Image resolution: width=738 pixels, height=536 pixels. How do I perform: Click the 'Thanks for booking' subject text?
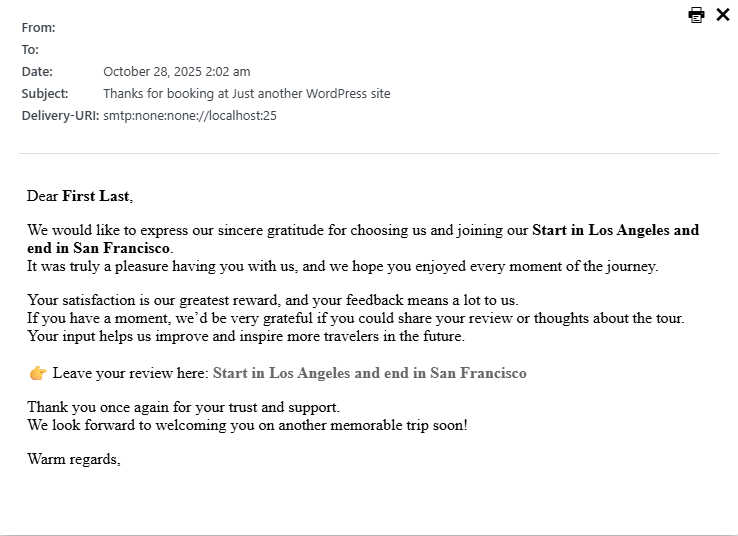coord(247,94)
